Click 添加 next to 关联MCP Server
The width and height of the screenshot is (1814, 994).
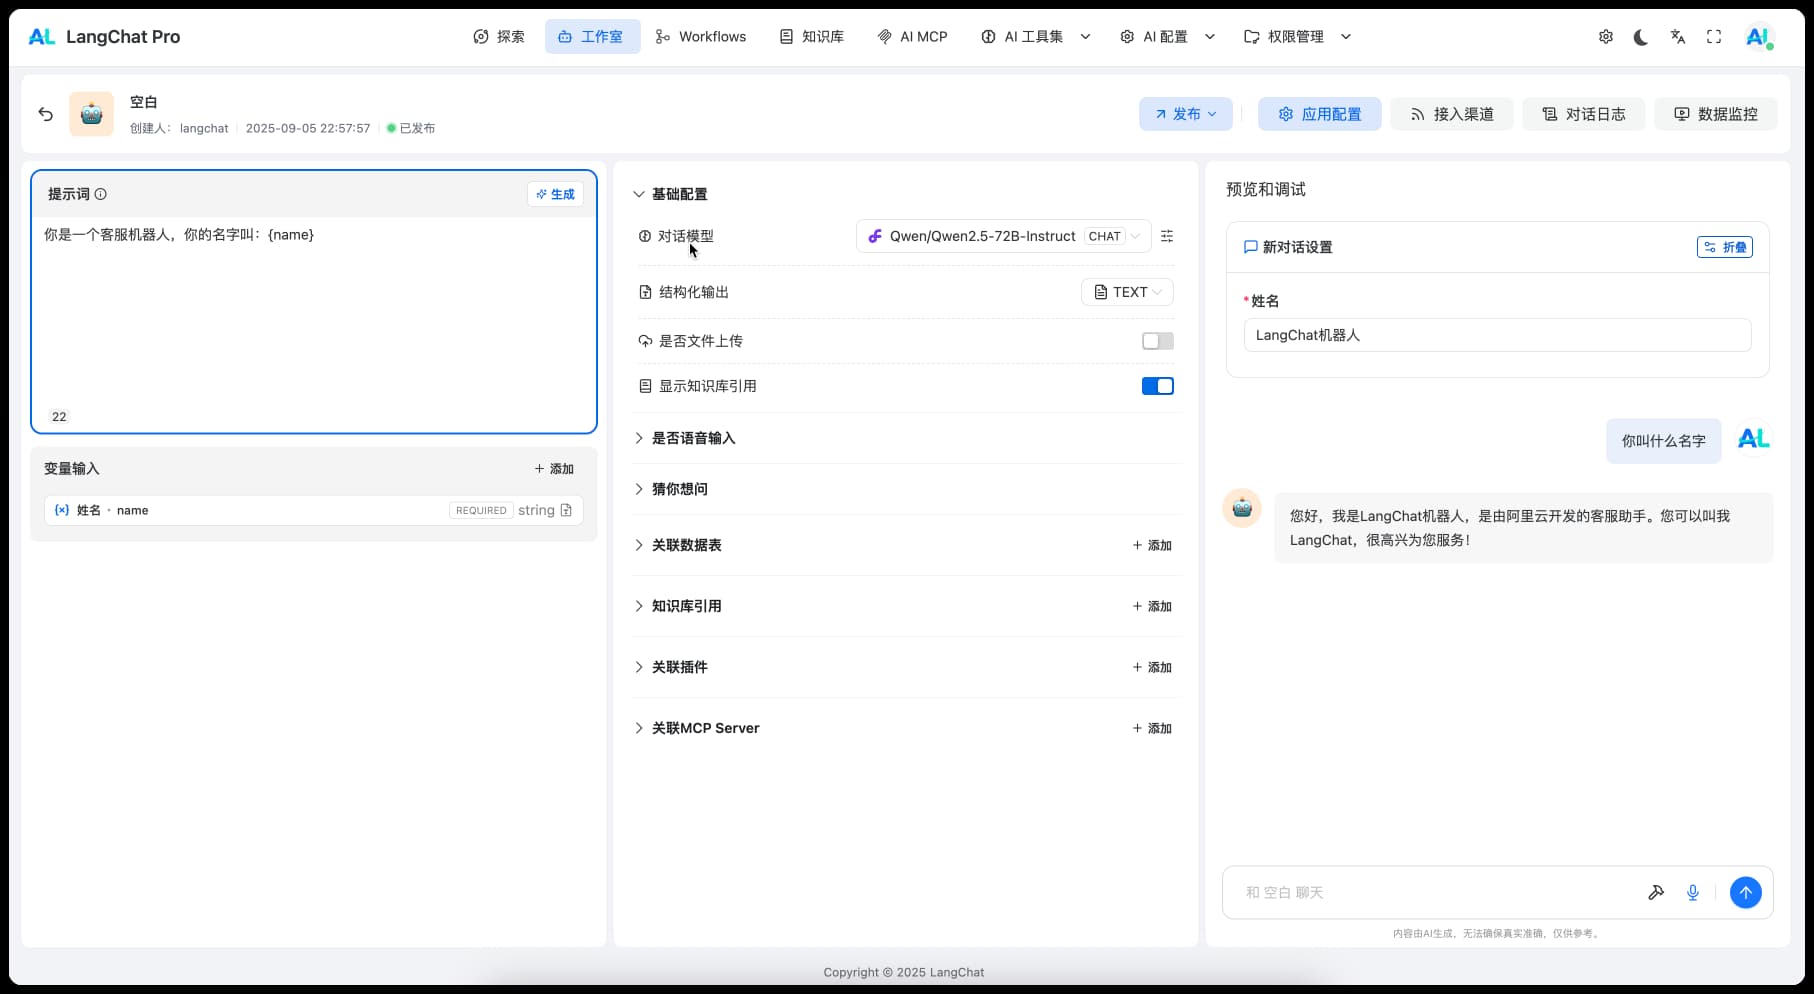pyautogui.click(x=1152, y=728)
